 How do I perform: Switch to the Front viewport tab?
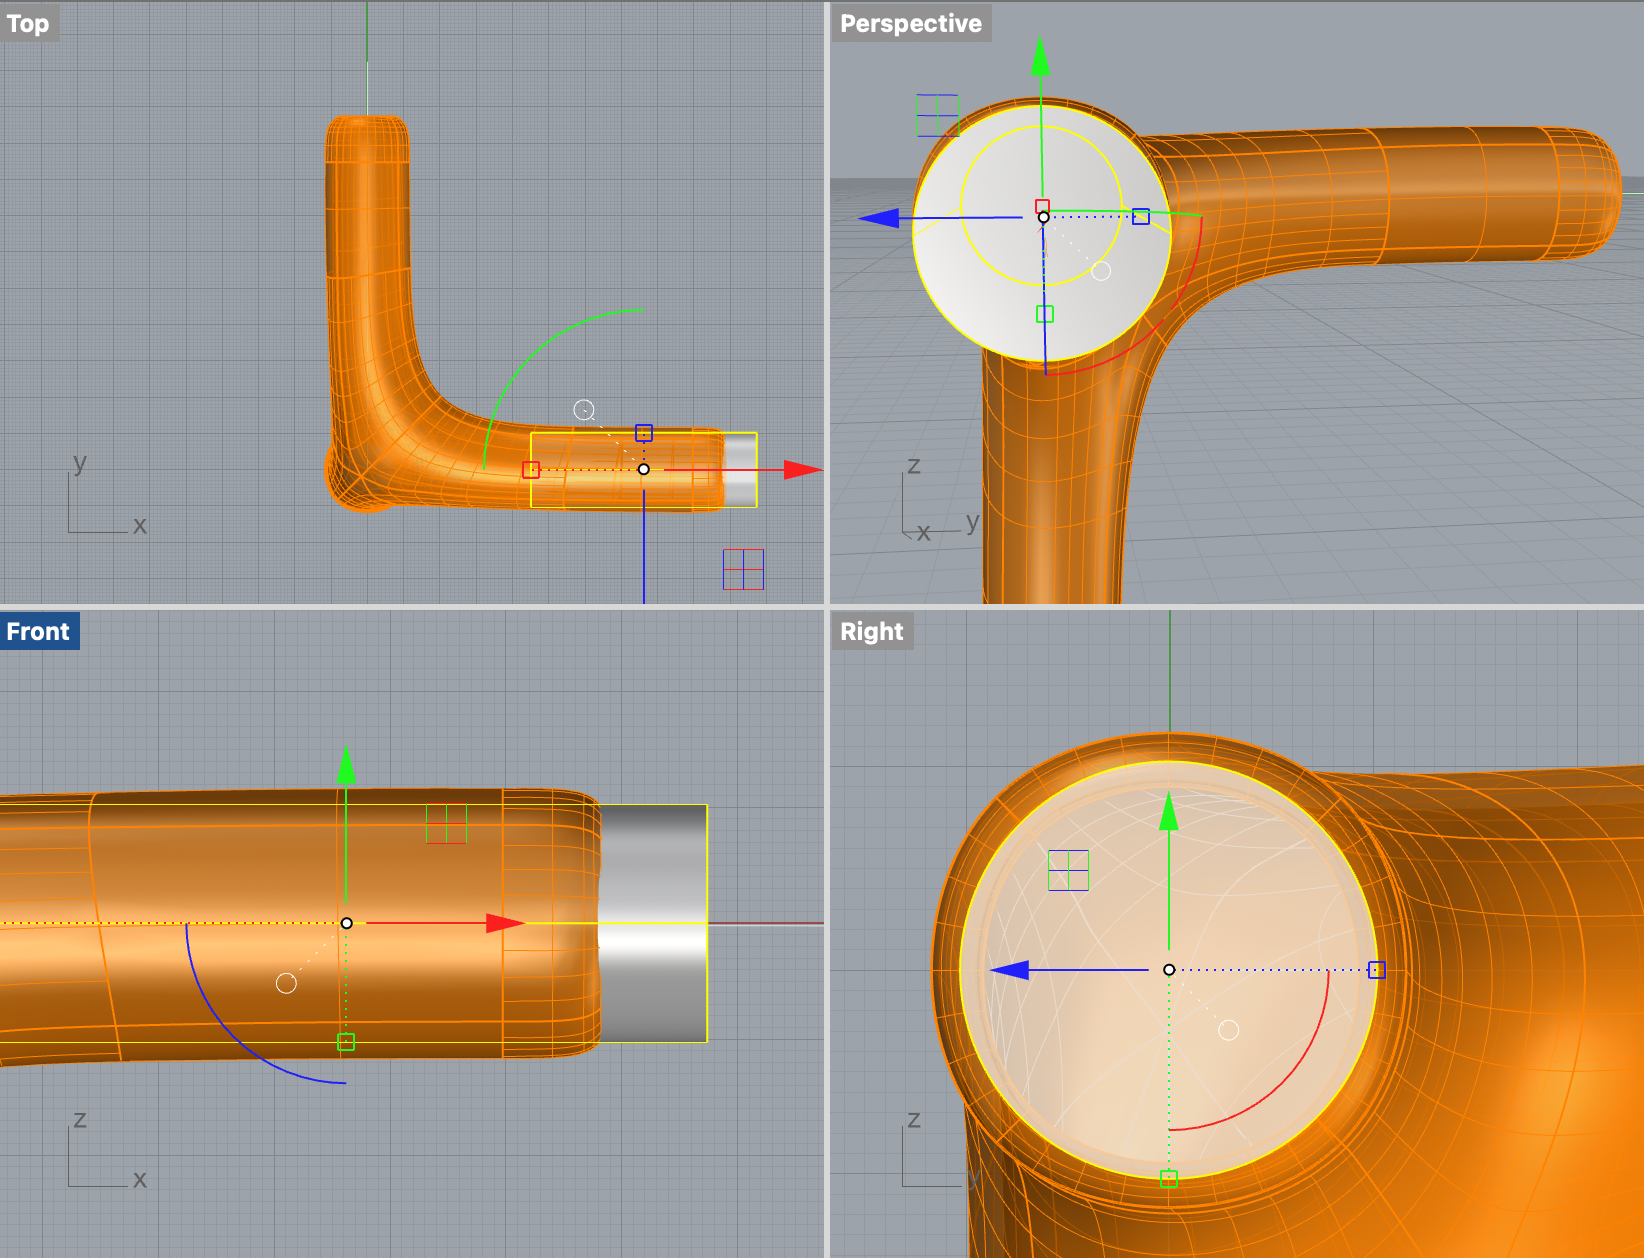tap(37, 631)
